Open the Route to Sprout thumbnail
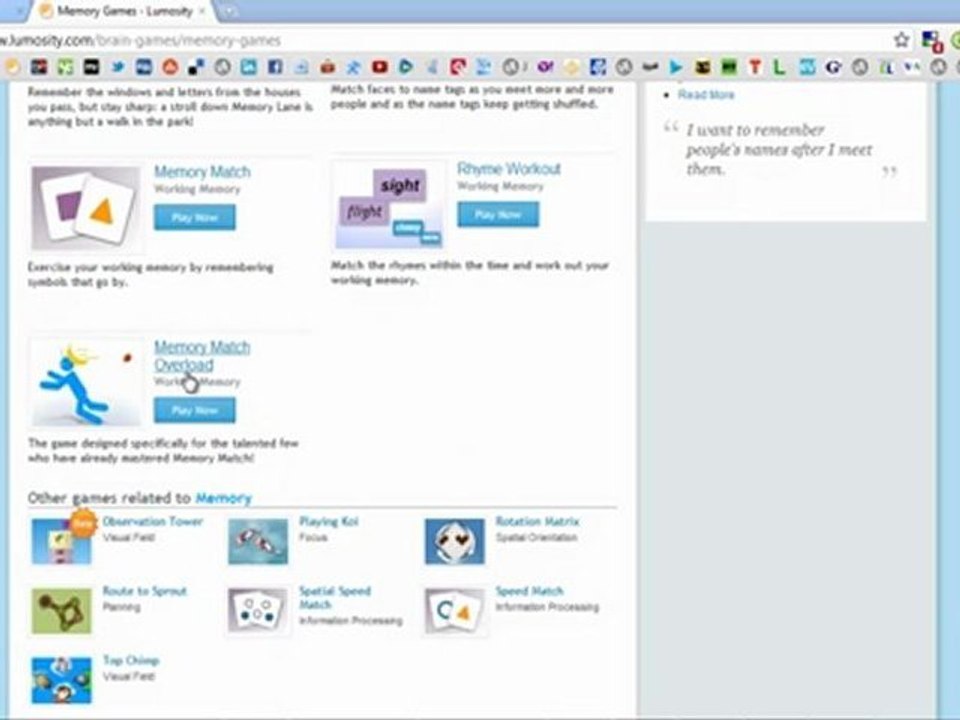Screen dimensions: 960x720 (61, 611)
